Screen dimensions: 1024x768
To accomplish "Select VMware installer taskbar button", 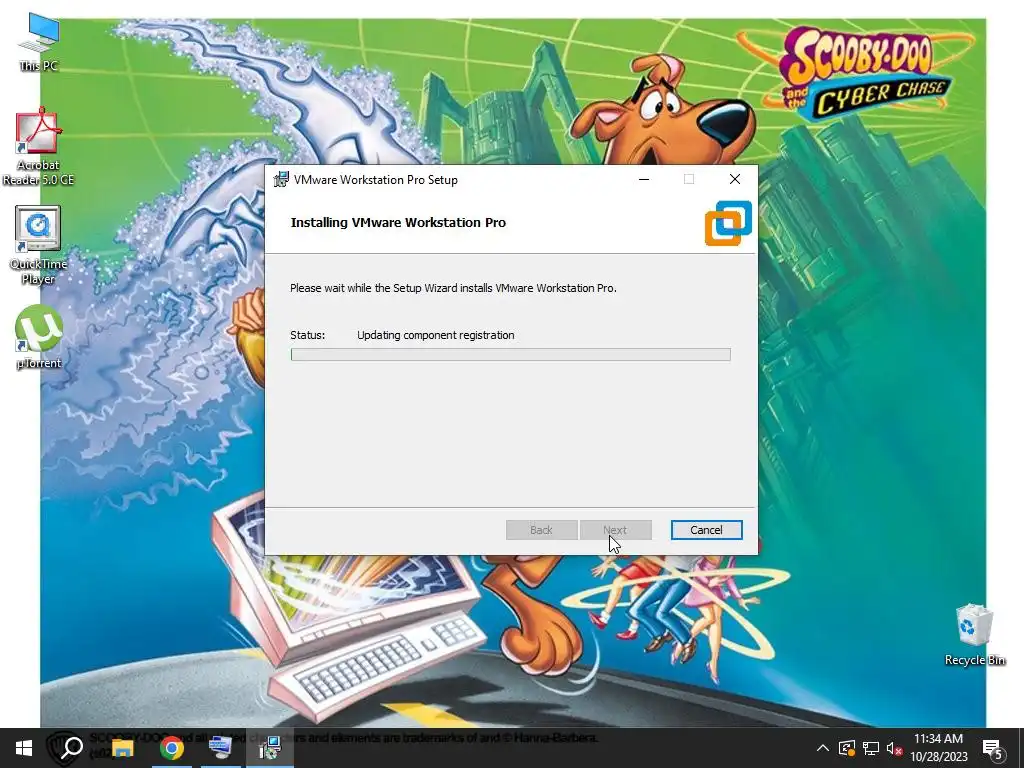I will 270,748.
